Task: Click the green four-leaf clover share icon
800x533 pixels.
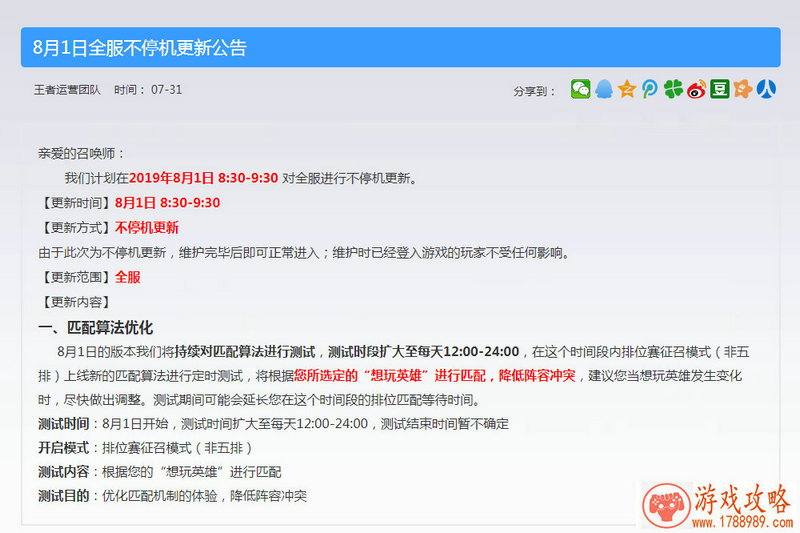Action: 673,89
